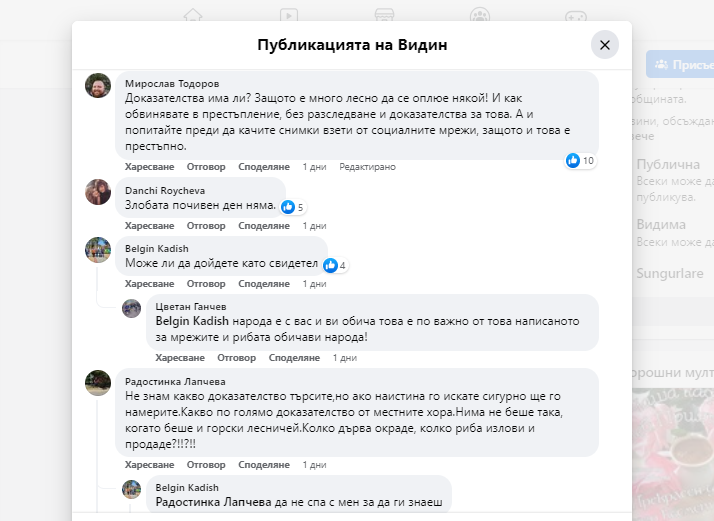This screenshot has height=521, width=714.
Task: Open Цветан Ганчев's name link
Action: coord(191,306)
